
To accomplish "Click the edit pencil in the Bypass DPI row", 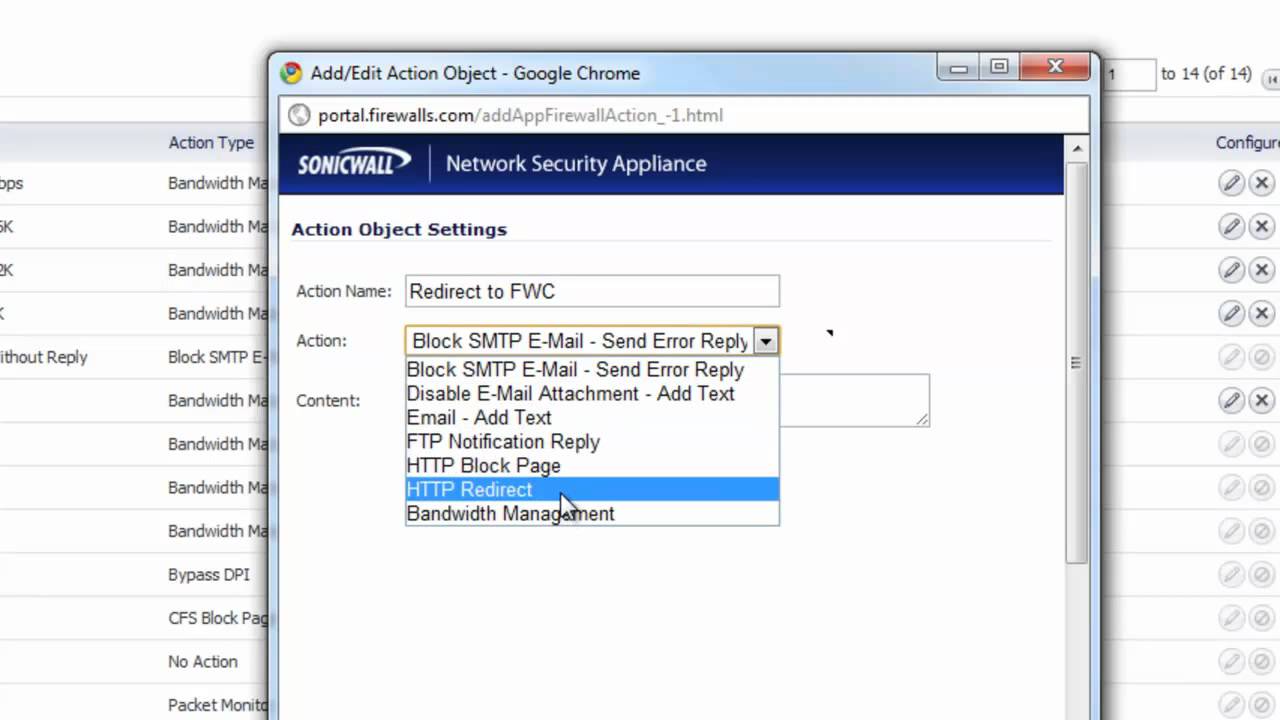I will pyautogui.click(x=1231, y=575).
